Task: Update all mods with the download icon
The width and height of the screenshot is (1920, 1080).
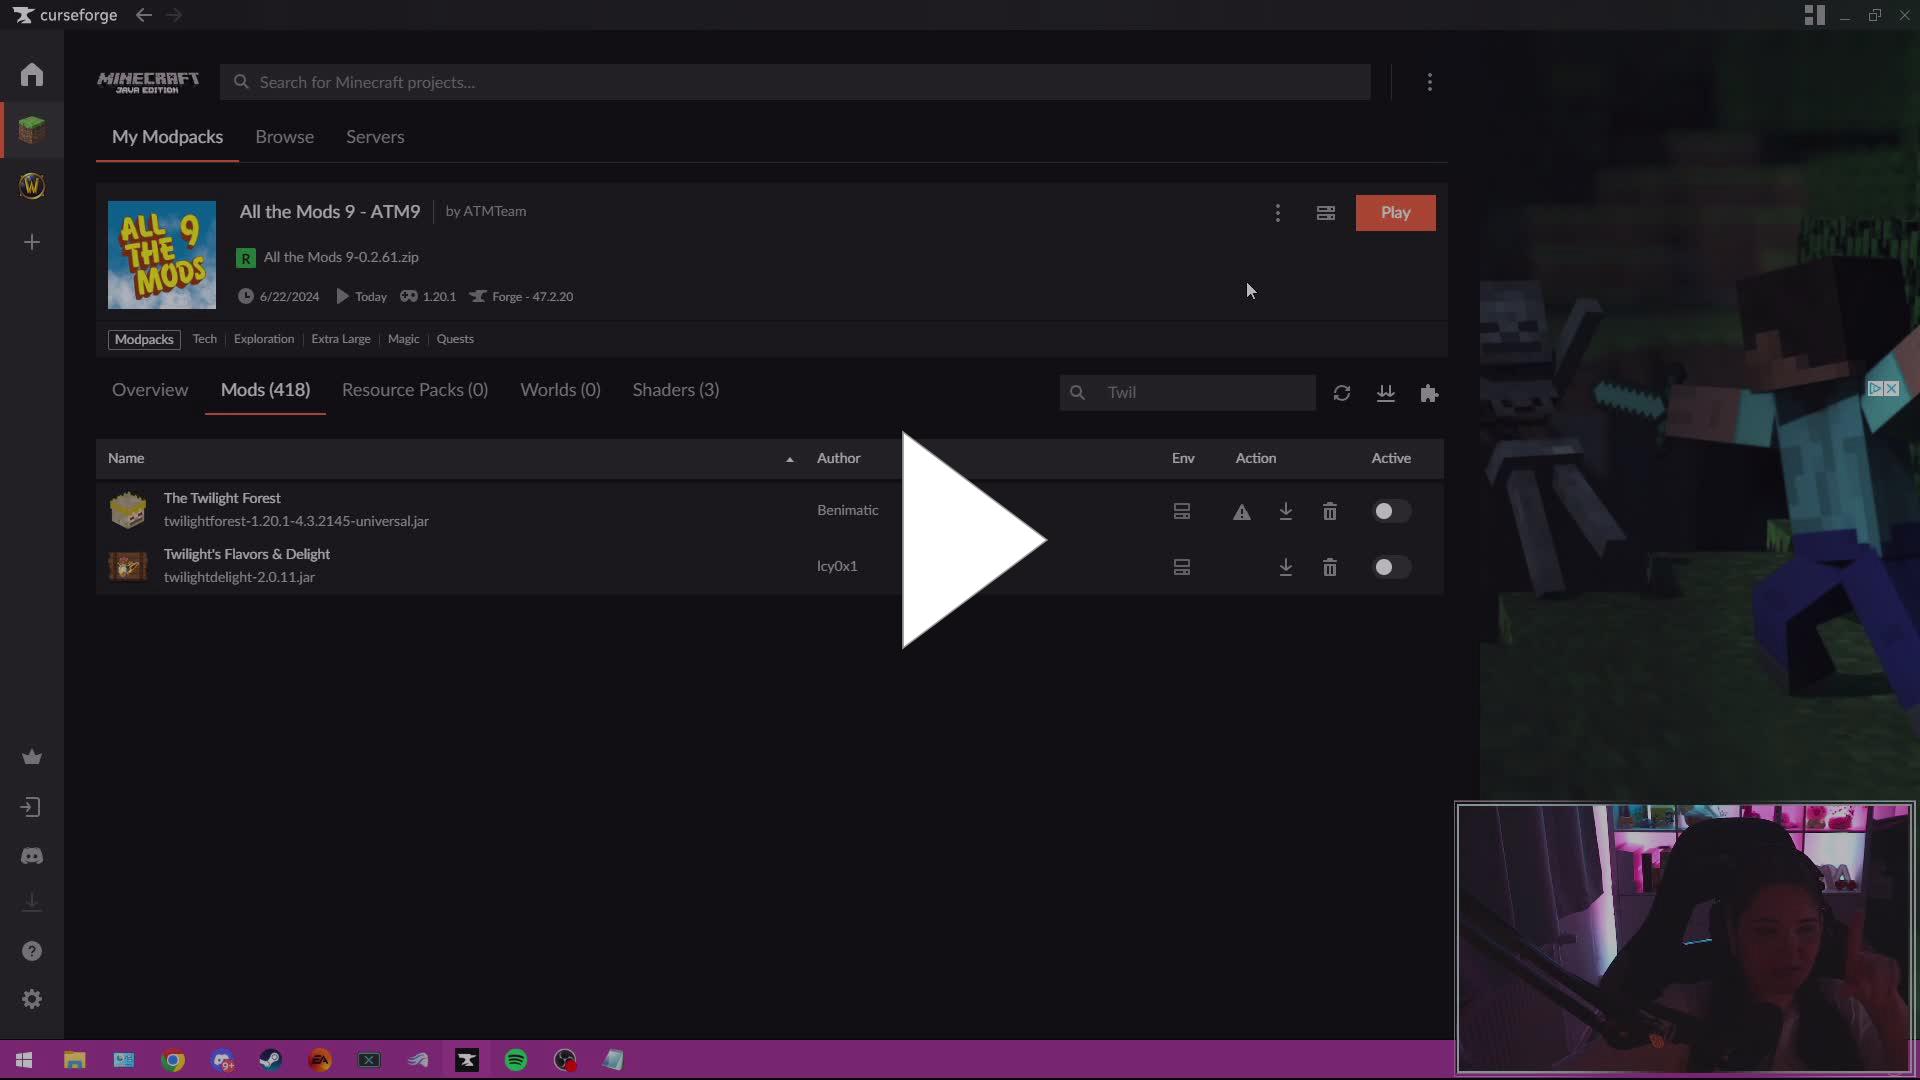Action: click(1386, 392)
